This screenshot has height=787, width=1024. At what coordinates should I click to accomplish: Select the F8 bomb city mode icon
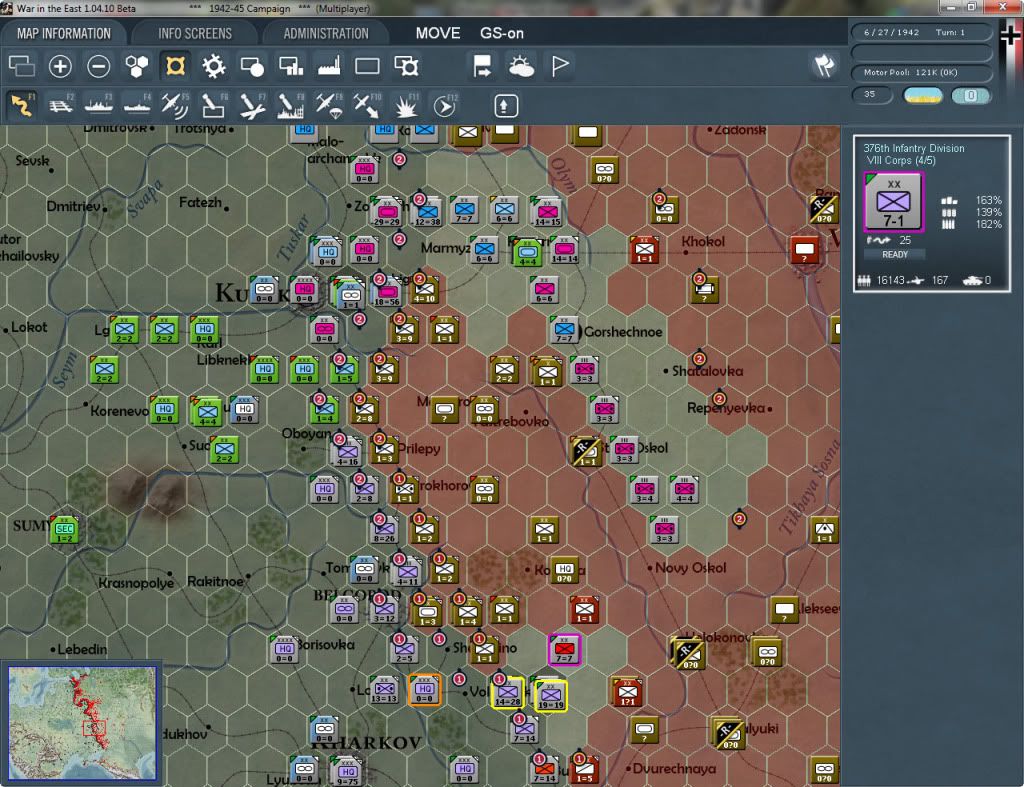point(291,105)
